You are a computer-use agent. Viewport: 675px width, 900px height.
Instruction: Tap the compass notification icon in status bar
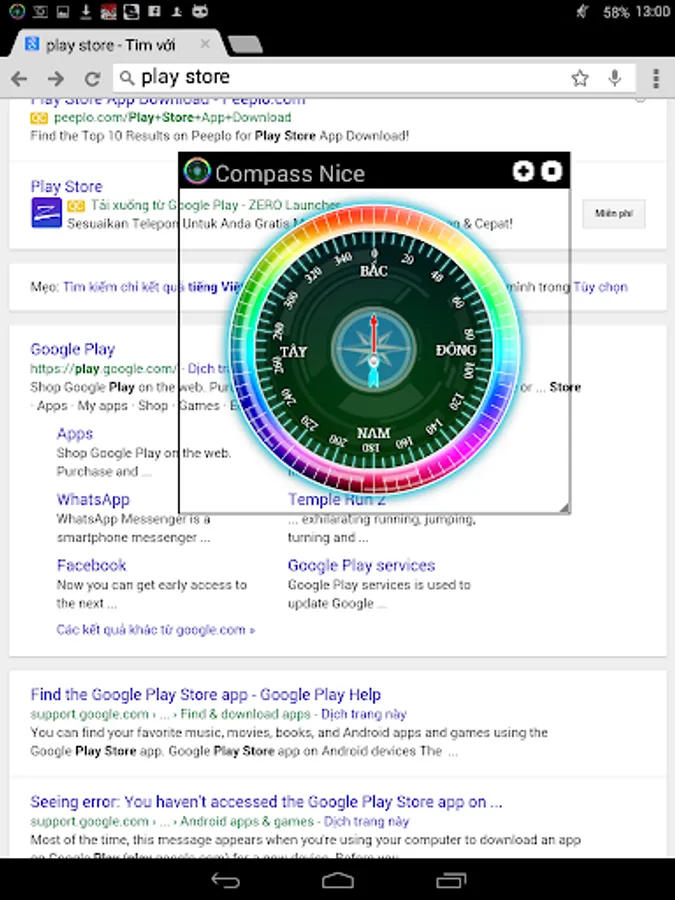pos(17,11)
